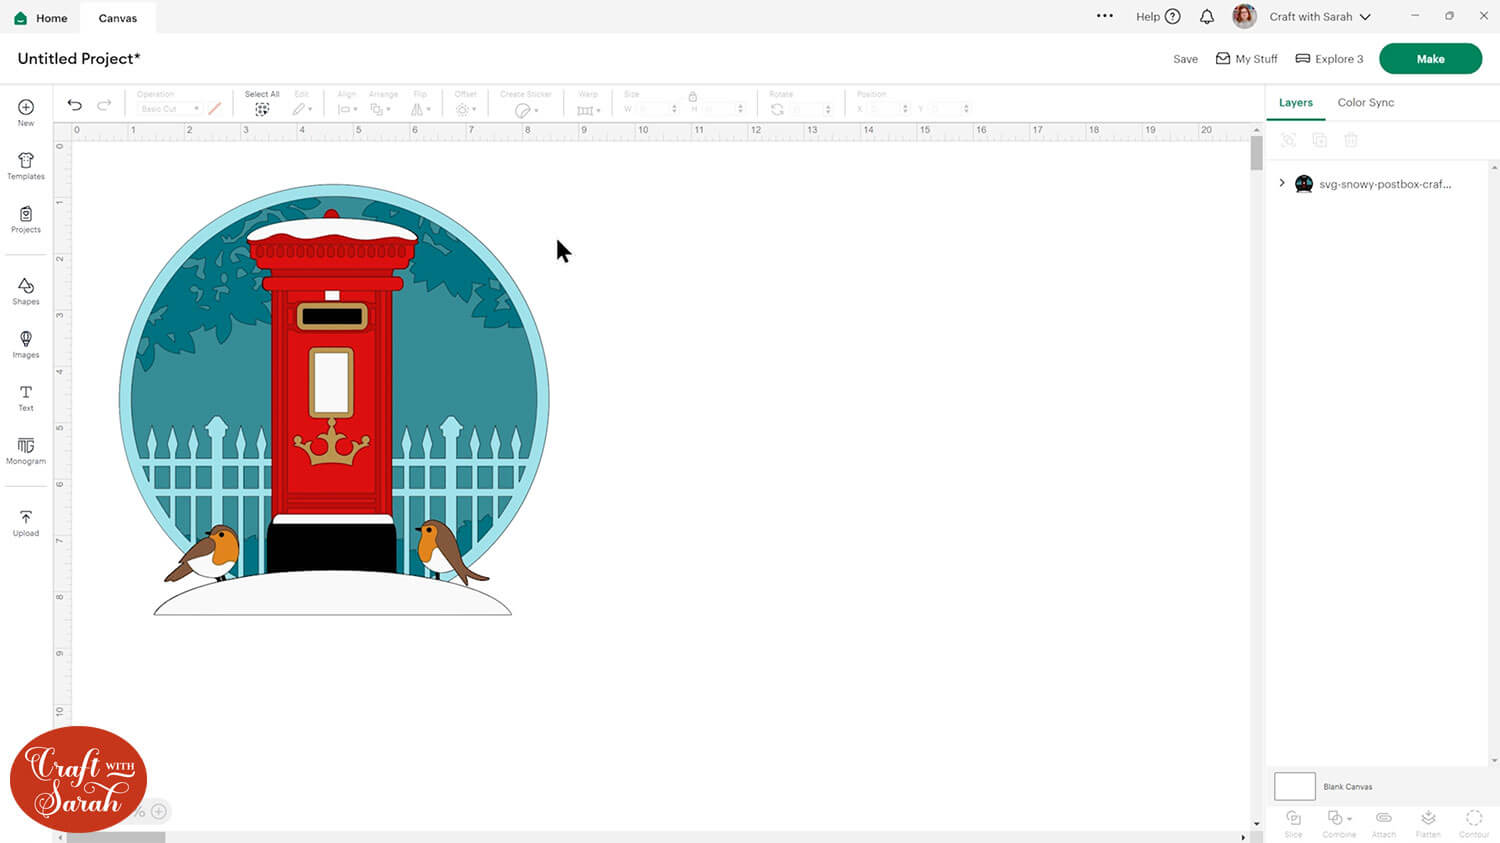Open the notifications bell
This screenshot has height=843, width=1500.
(x=1207, y=17)
